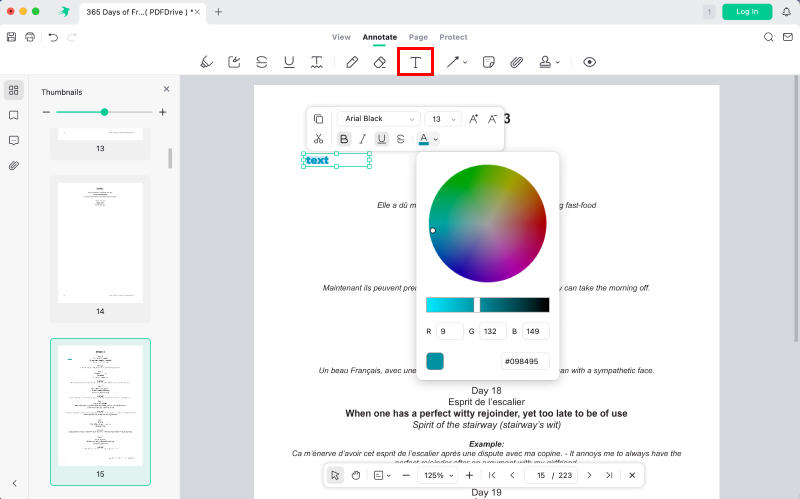The height and width of the screenshot is (499, 800).
Task: Pick a color on the color wheel
Action: 487,223
